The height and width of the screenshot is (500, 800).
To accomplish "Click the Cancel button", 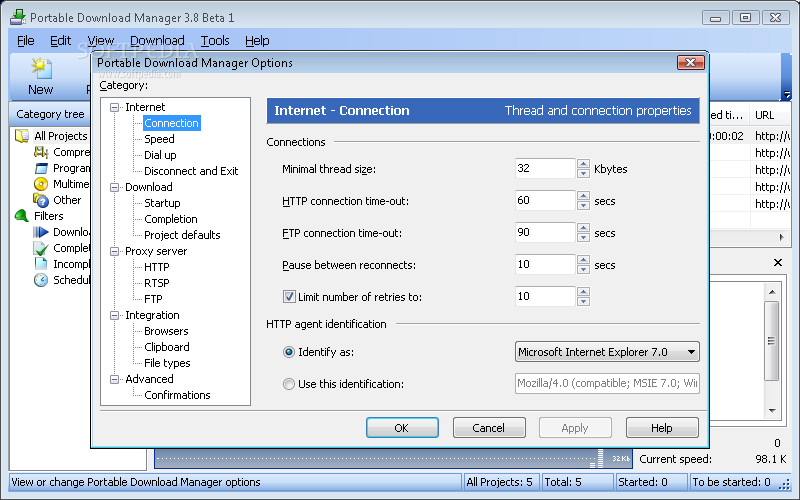I will click(x=489, y=428).
